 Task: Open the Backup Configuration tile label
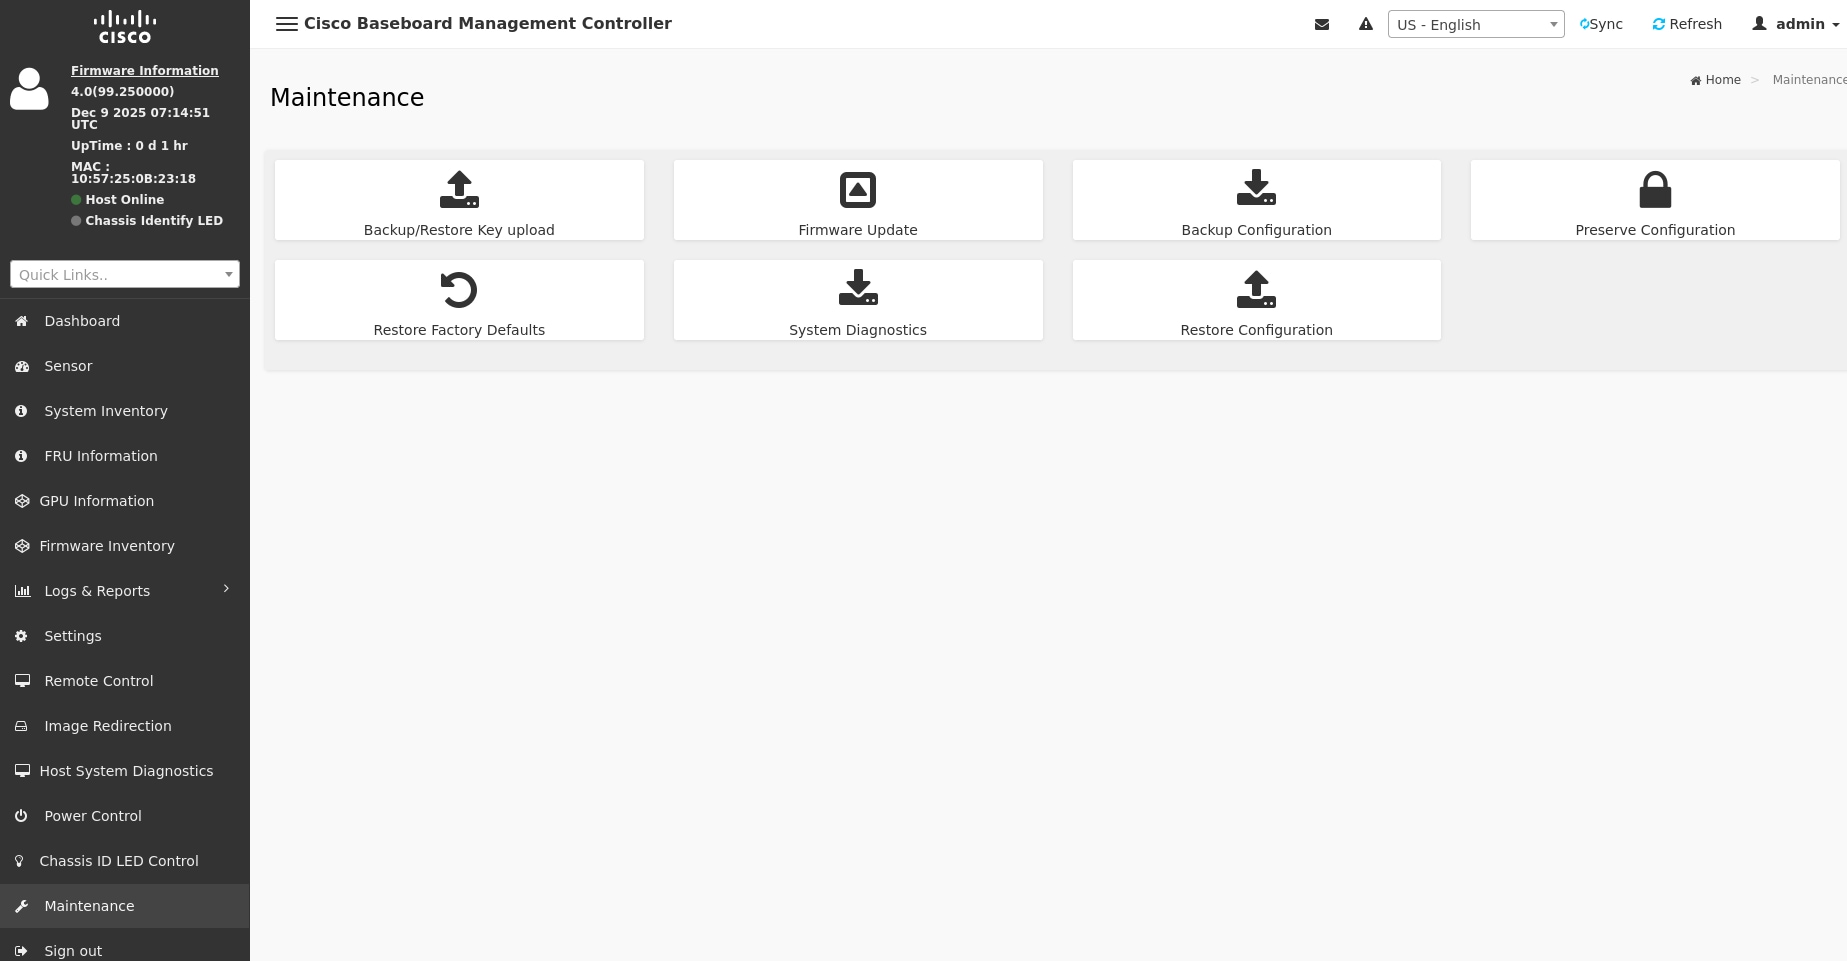coord(1256,230)
